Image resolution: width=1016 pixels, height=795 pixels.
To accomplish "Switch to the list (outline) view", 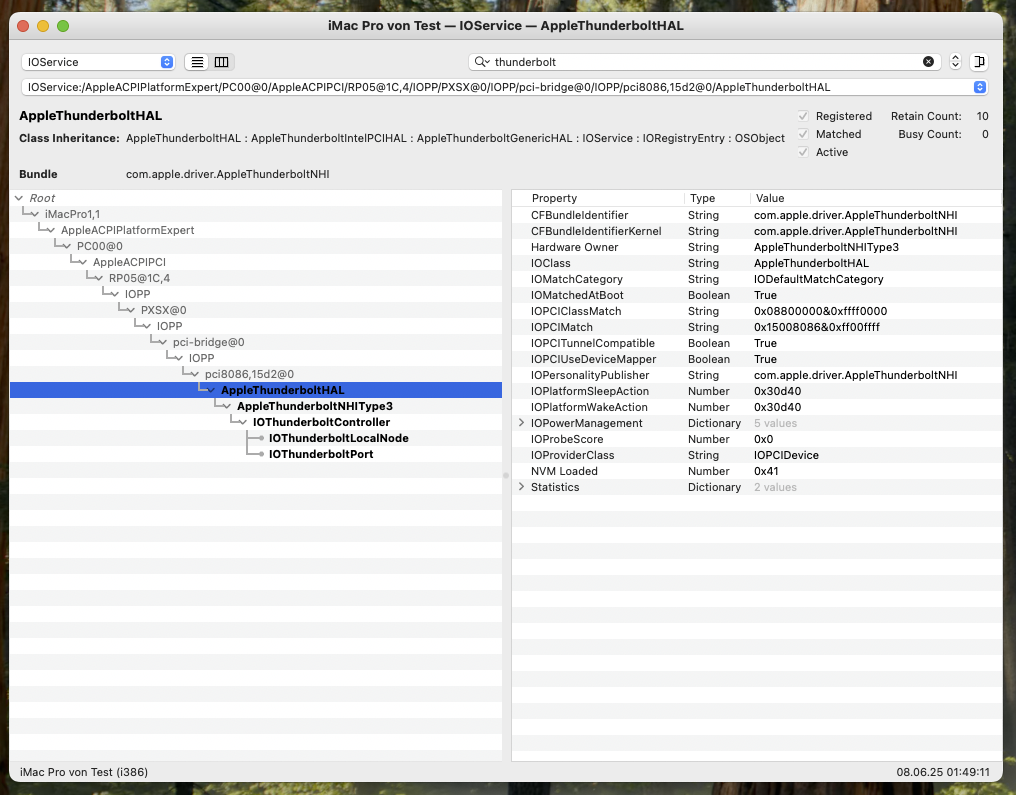I will [198, 62].
